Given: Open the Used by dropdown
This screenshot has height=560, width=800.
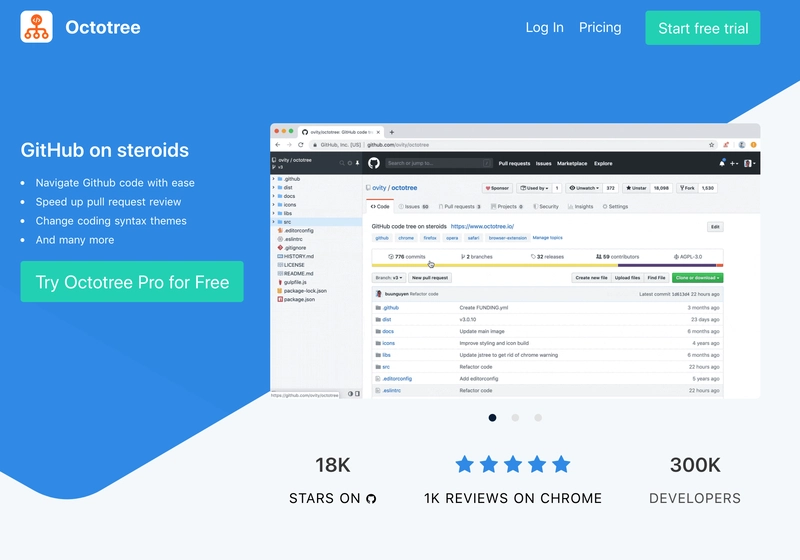Looking at the screenshot, I should pos(534,188).
